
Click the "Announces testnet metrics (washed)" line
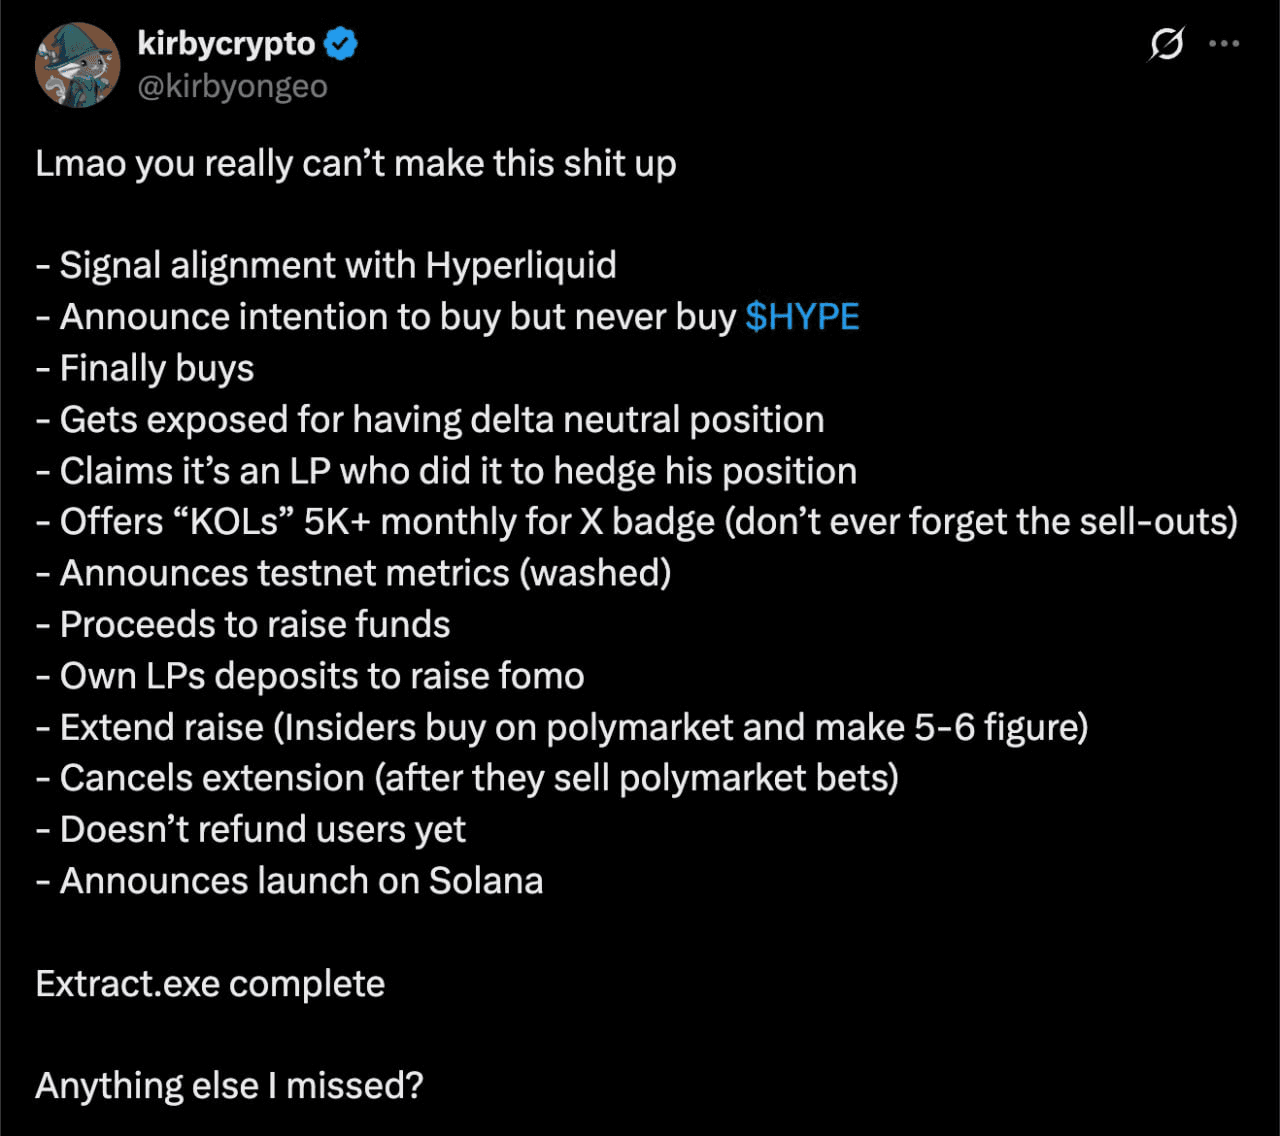(x=353, y=574)
